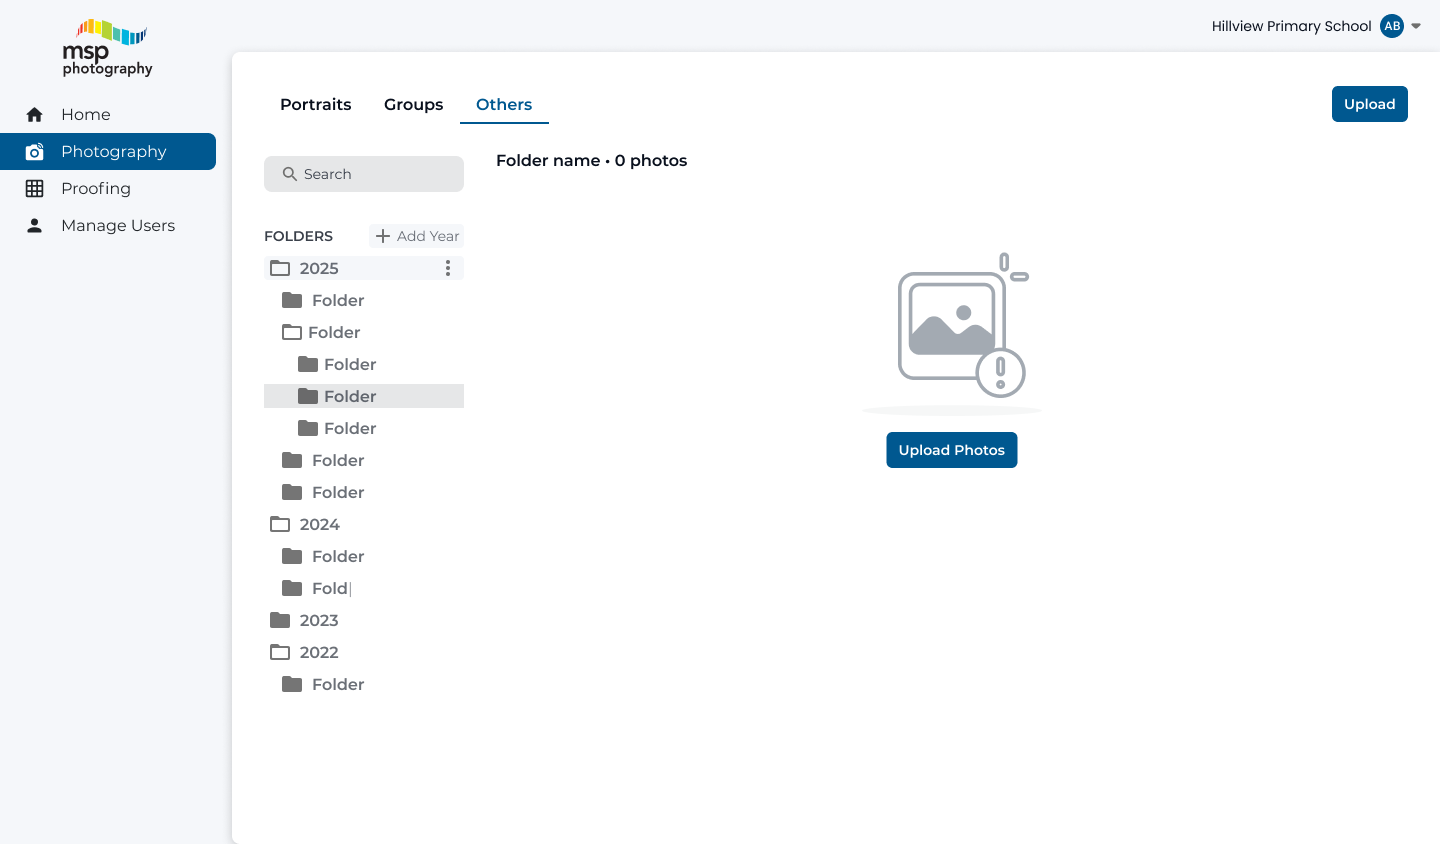Click Add Year button
The width and height of the screenshot is (1440, 844).
point(417,236)
